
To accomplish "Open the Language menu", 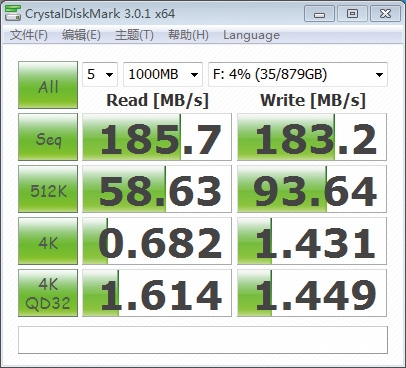I will 251,35.
